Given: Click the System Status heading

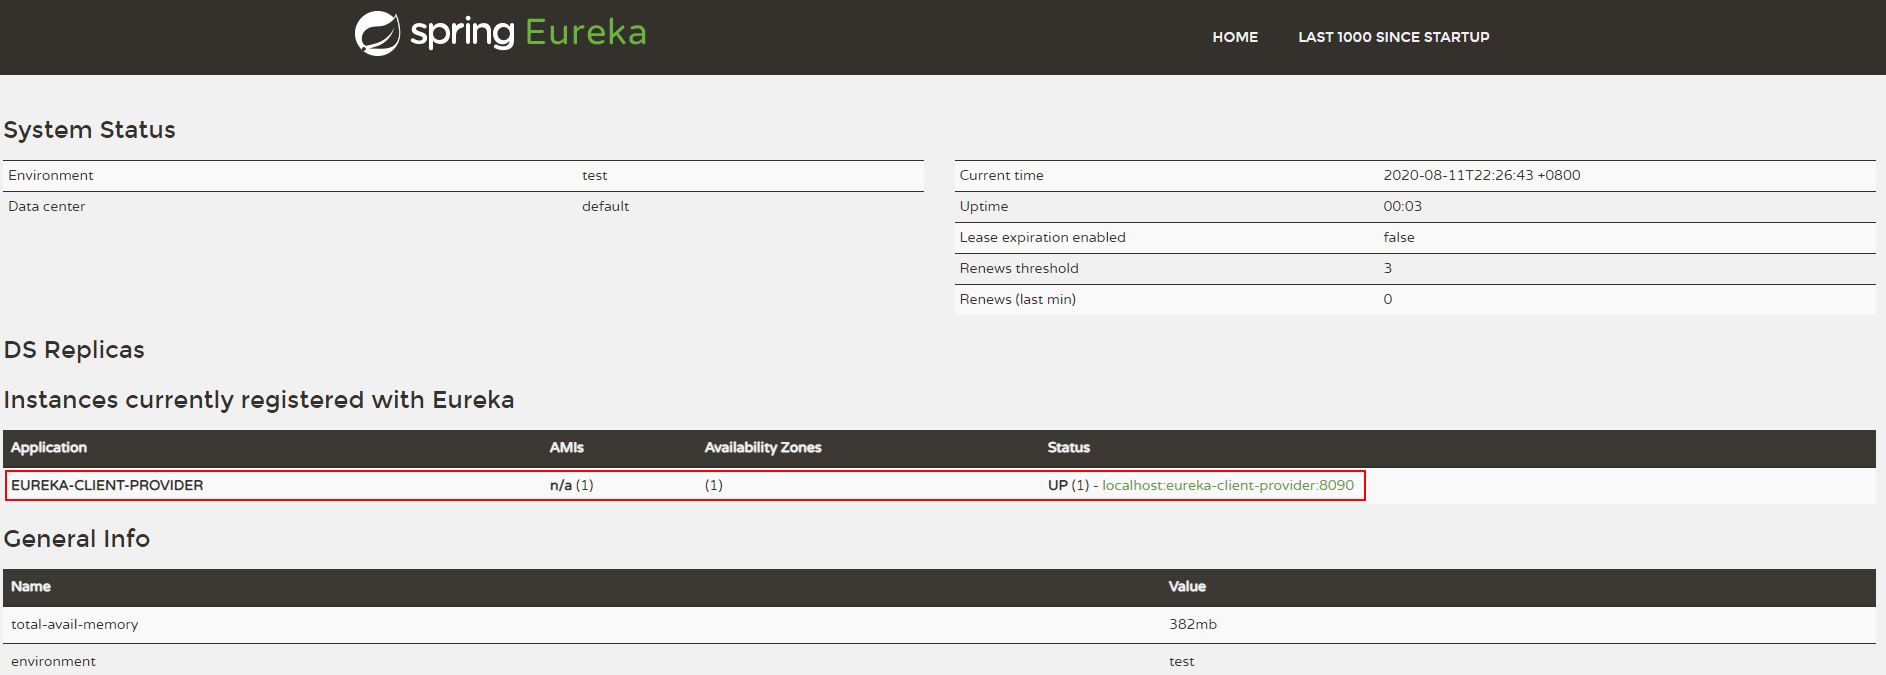Looking at the screenshot, I should pos(90,130).
